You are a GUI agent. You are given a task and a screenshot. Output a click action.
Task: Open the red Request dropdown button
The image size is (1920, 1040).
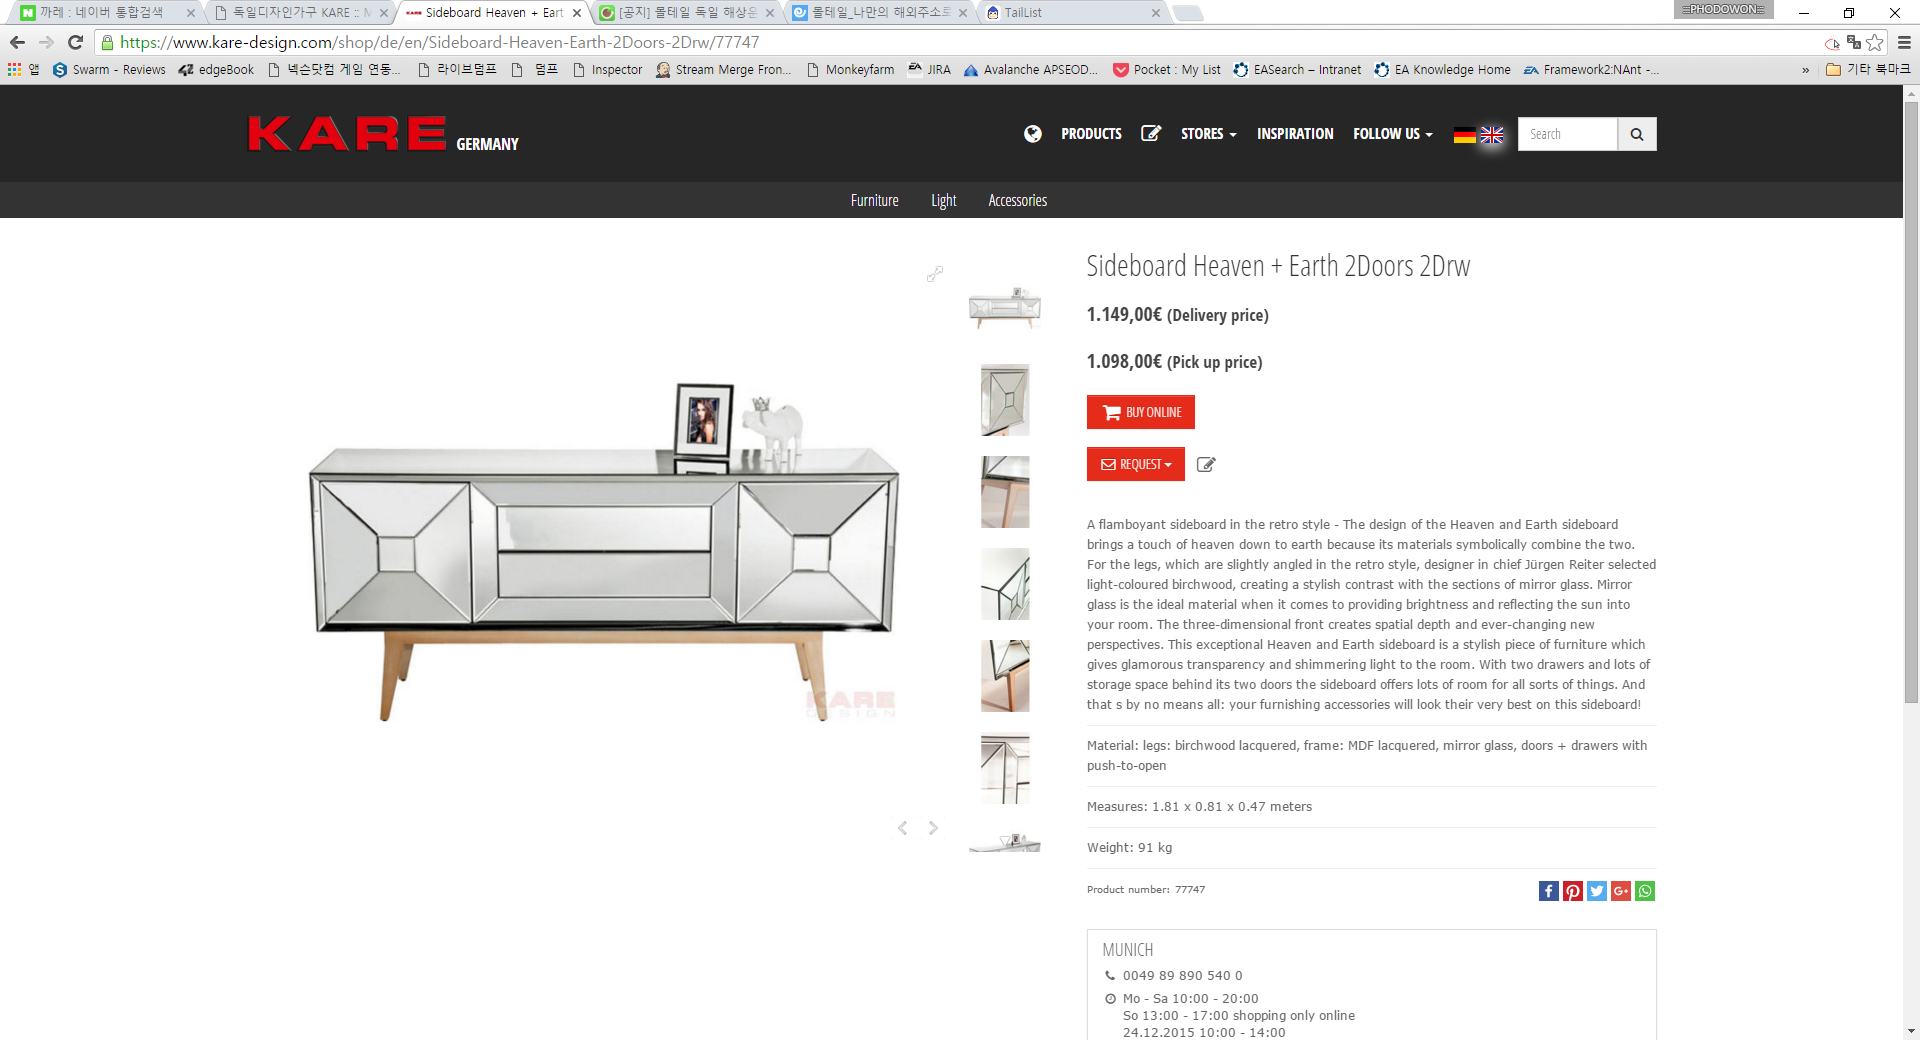click(x=1135, y=464)
